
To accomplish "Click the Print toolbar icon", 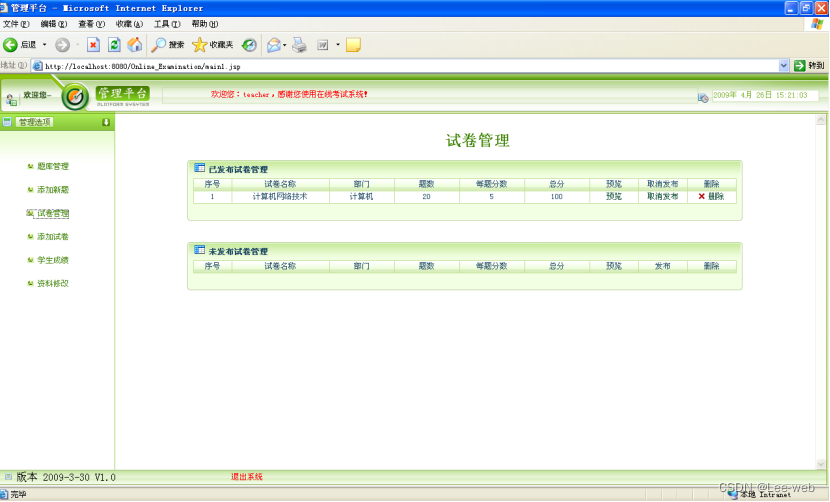I will 300,45.
